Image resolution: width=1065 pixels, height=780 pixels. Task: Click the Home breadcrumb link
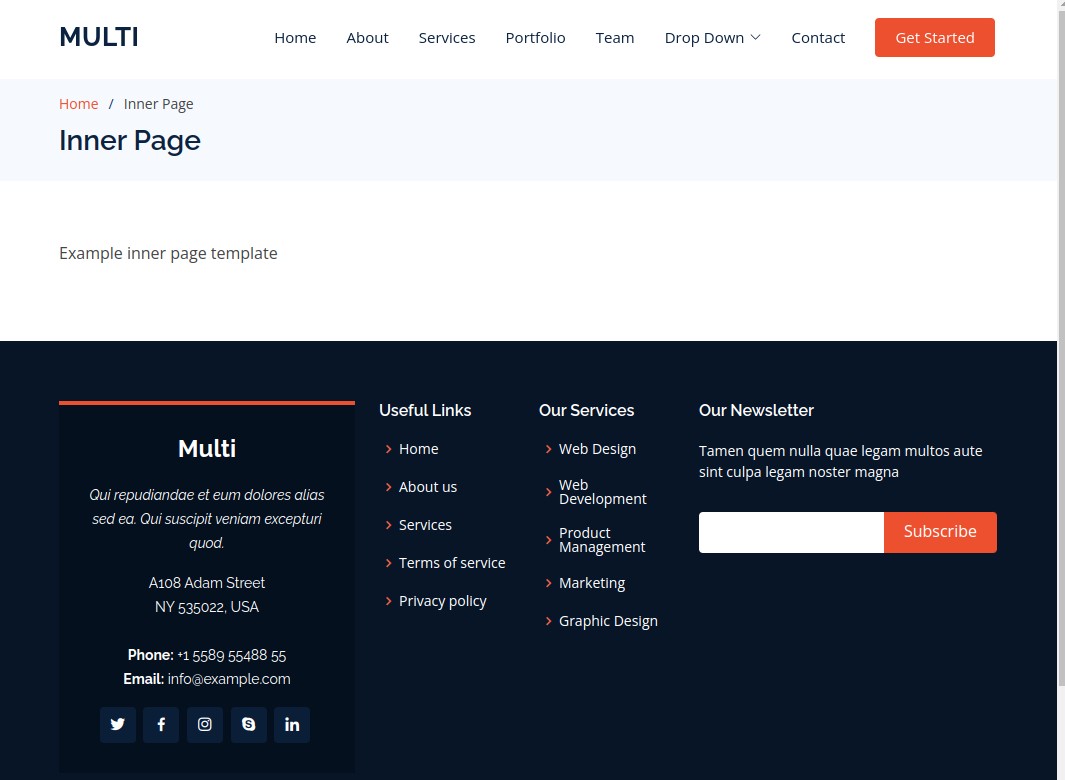[78, 104]
